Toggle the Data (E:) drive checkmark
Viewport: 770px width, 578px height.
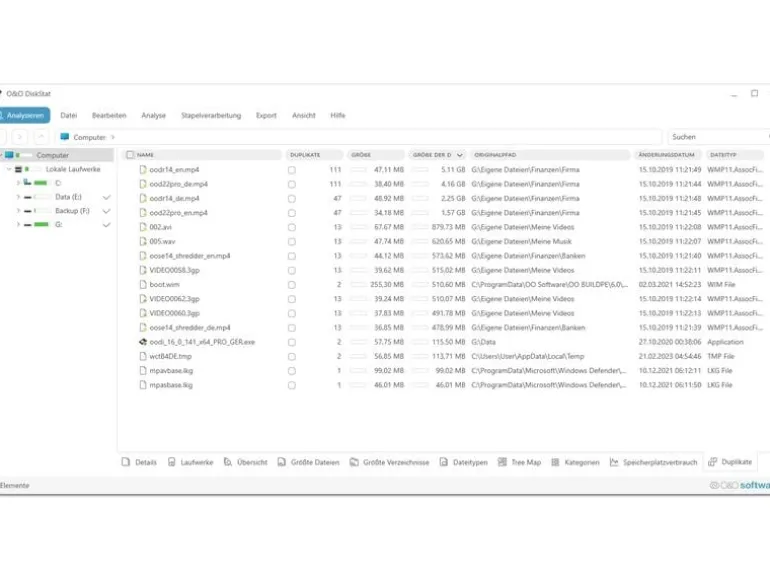tap(106, 197)
